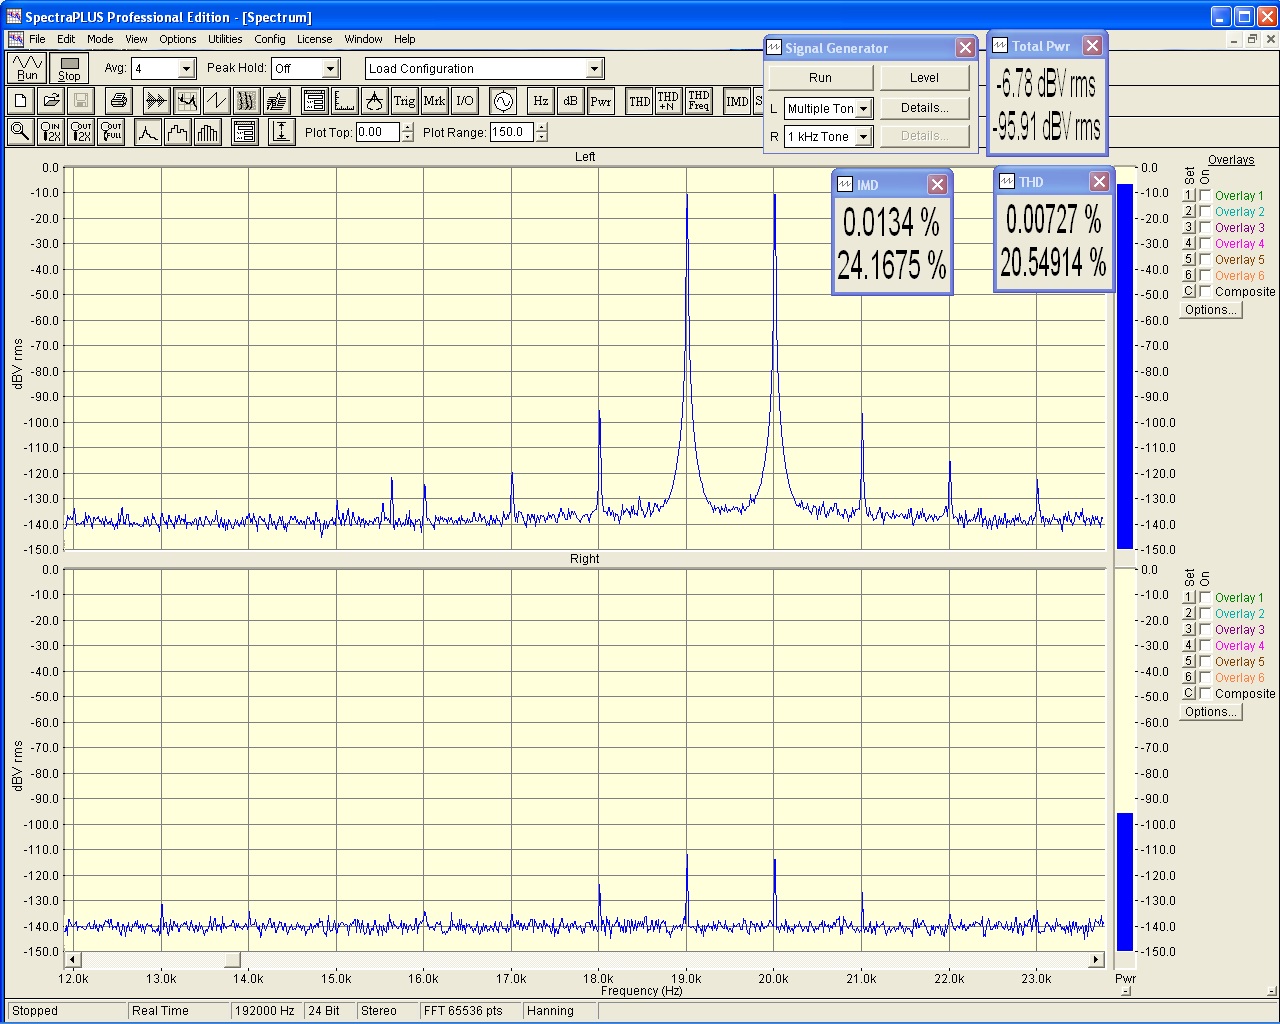This screenshot has height=1024, width=1280.
Task: Click the L channel Details button
Action: 924,108
